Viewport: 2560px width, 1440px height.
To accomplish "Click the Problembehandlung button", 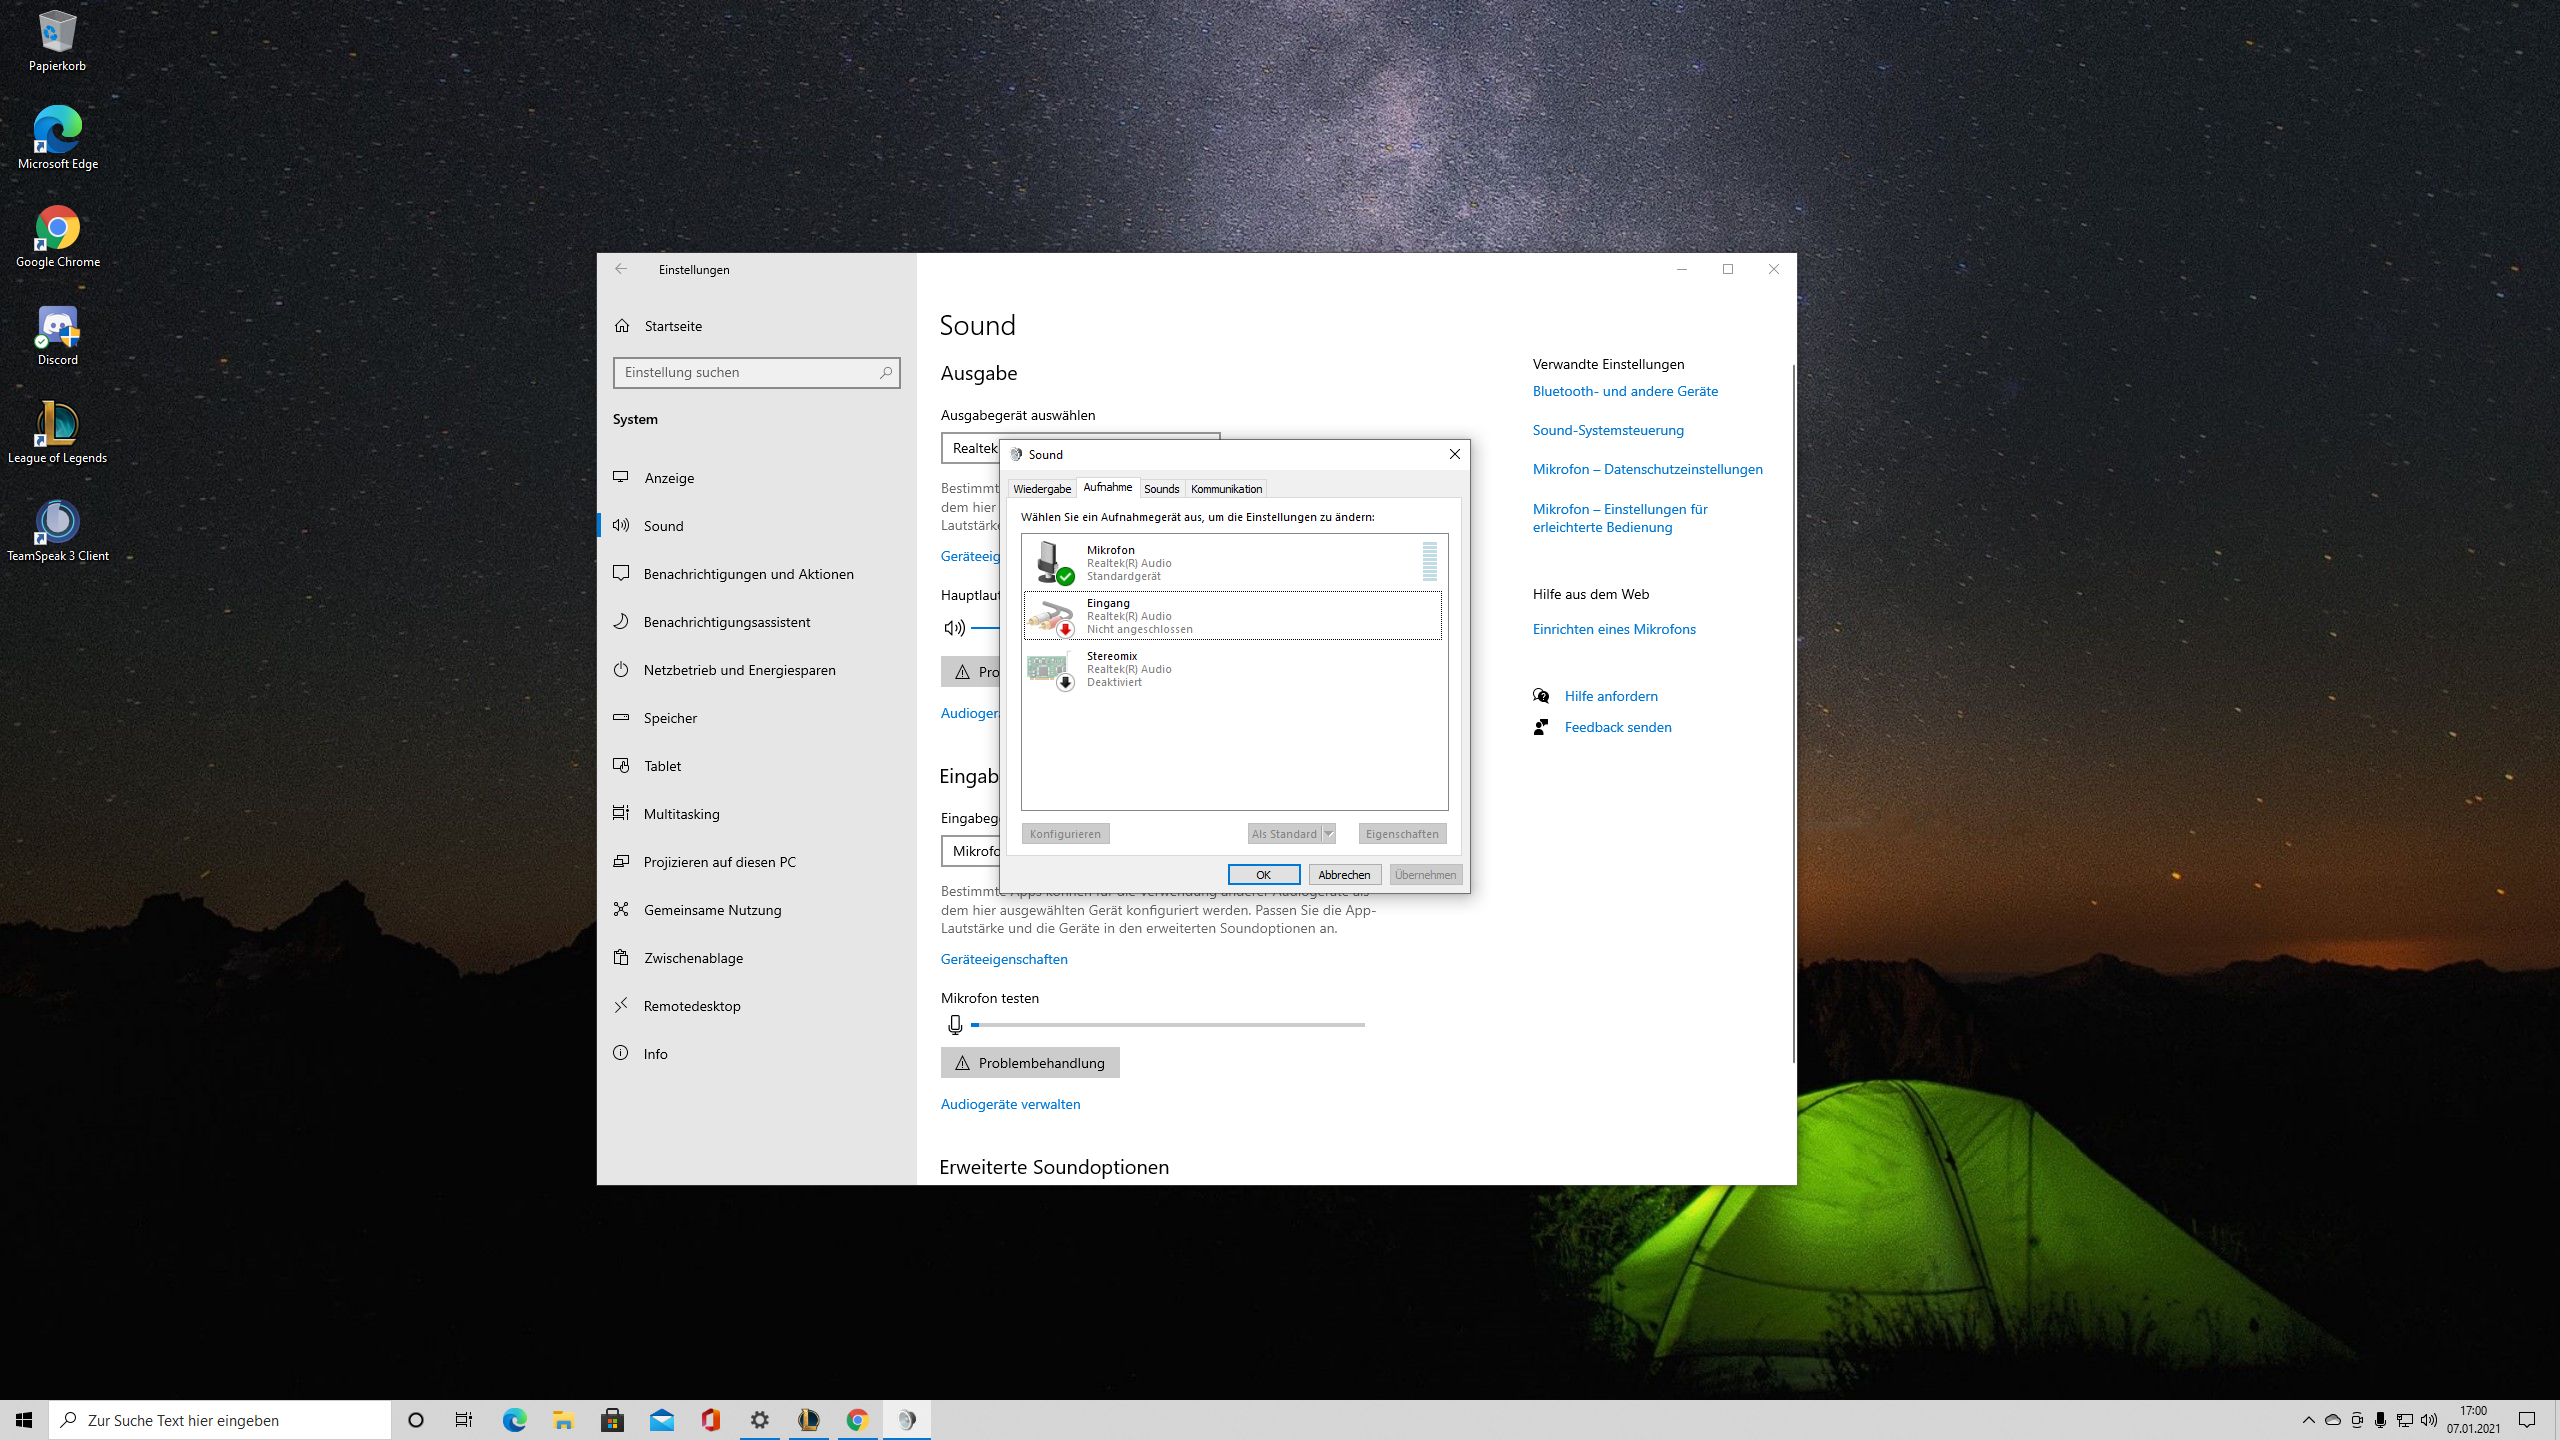I will [x=1030, y=1062].
